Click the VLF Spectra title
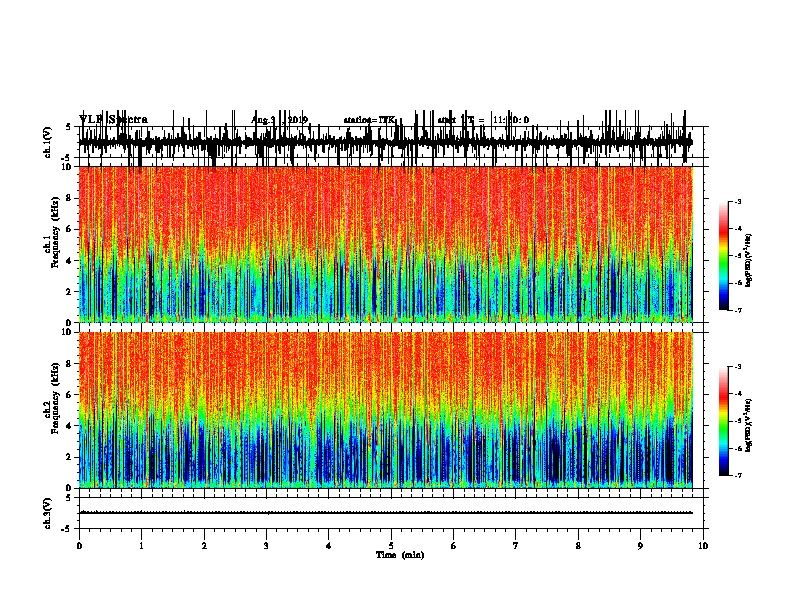 (113, 119)
